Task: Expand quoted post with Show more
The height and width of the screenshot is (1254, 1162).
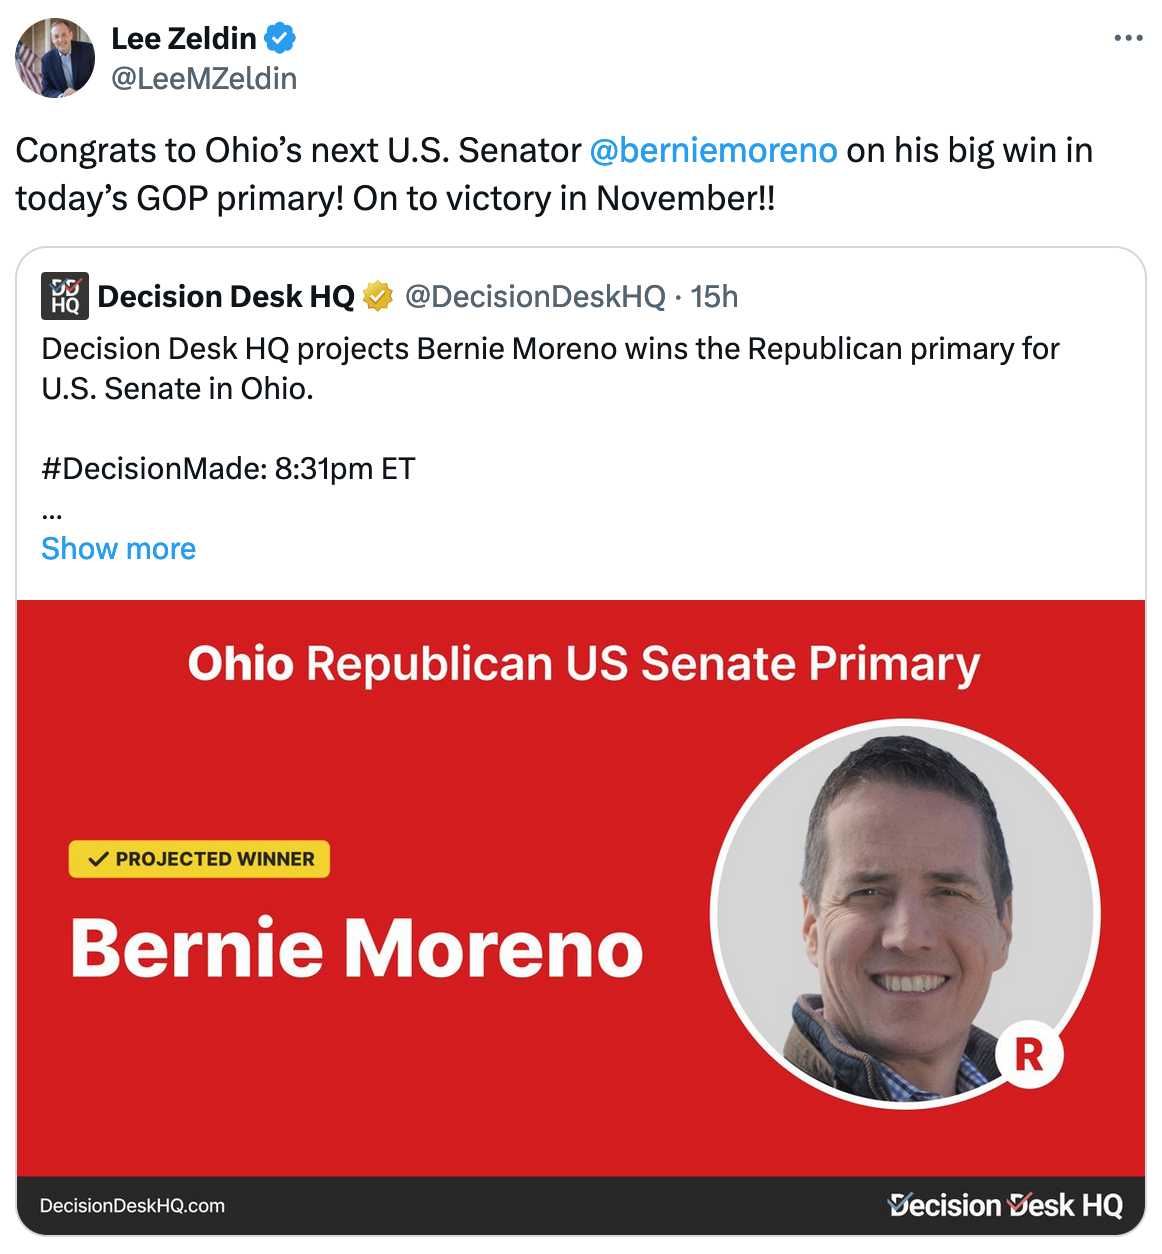Action: point(118,549)
